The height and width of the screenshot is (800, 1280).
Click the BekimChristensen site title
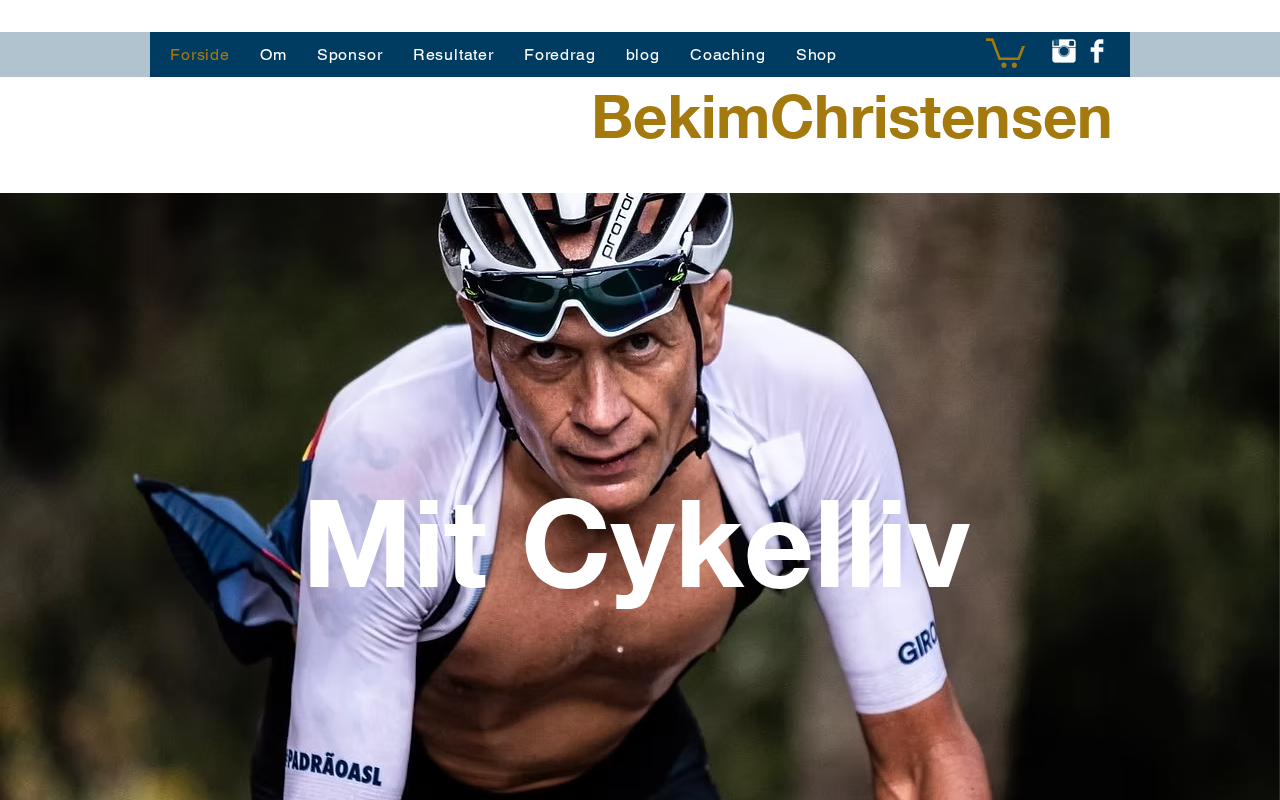click(851, 117)
